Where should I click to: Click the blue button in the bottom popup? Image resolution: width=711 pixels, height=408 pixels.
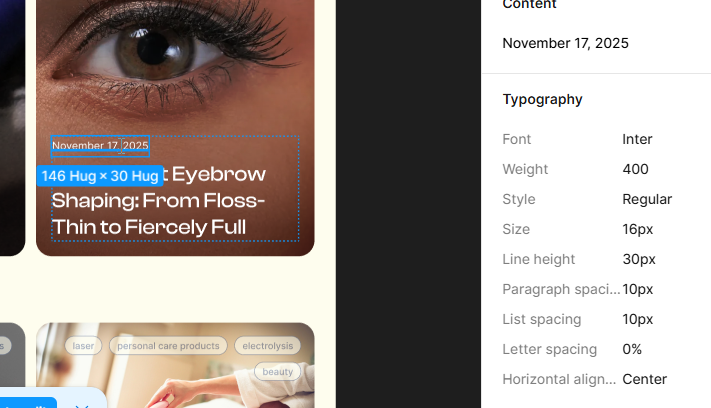(x=28, y=403)
